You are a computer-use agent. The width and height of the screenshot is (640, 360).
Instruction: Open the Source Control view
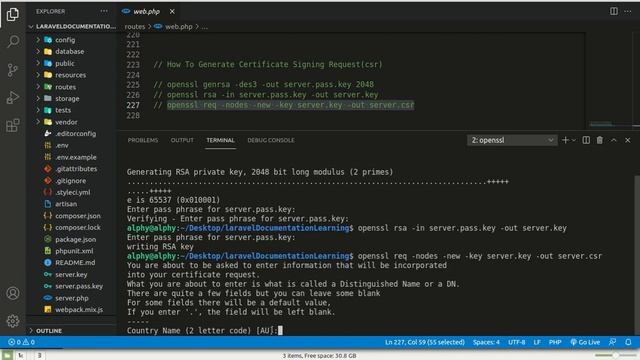13,70
